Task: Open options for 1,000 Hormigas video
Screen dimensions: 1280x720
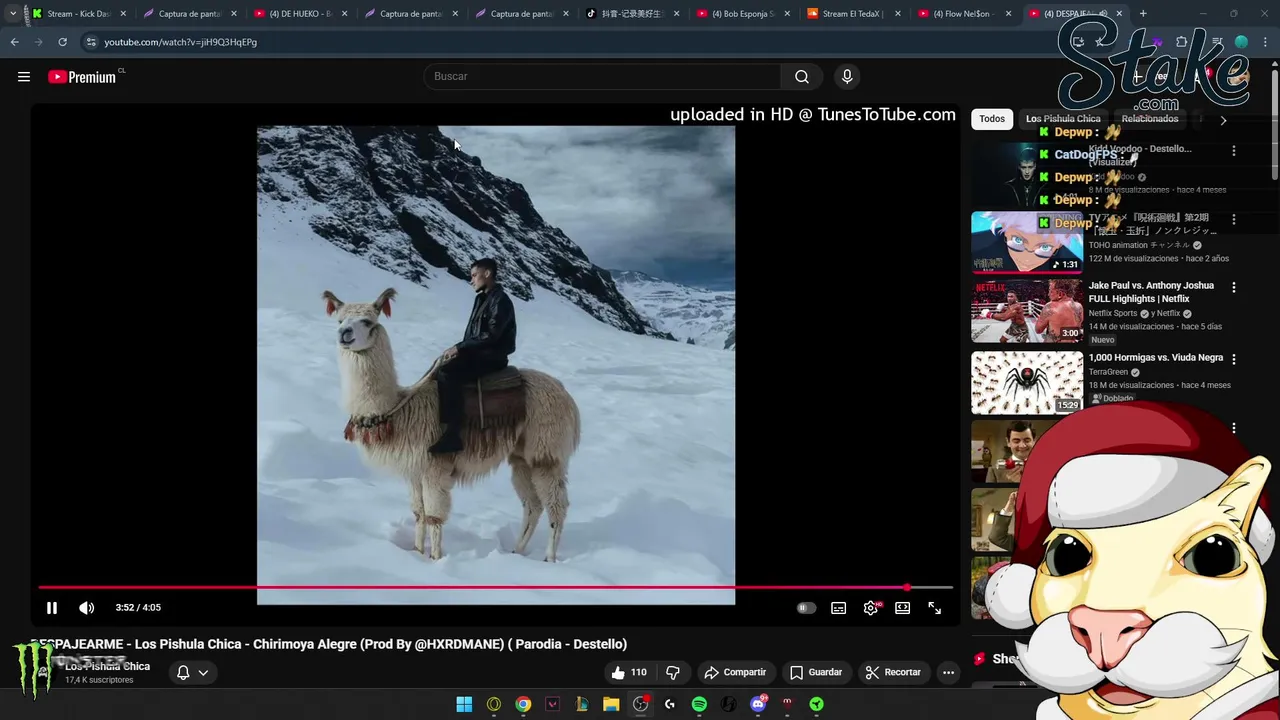Action: (1234, 359)
